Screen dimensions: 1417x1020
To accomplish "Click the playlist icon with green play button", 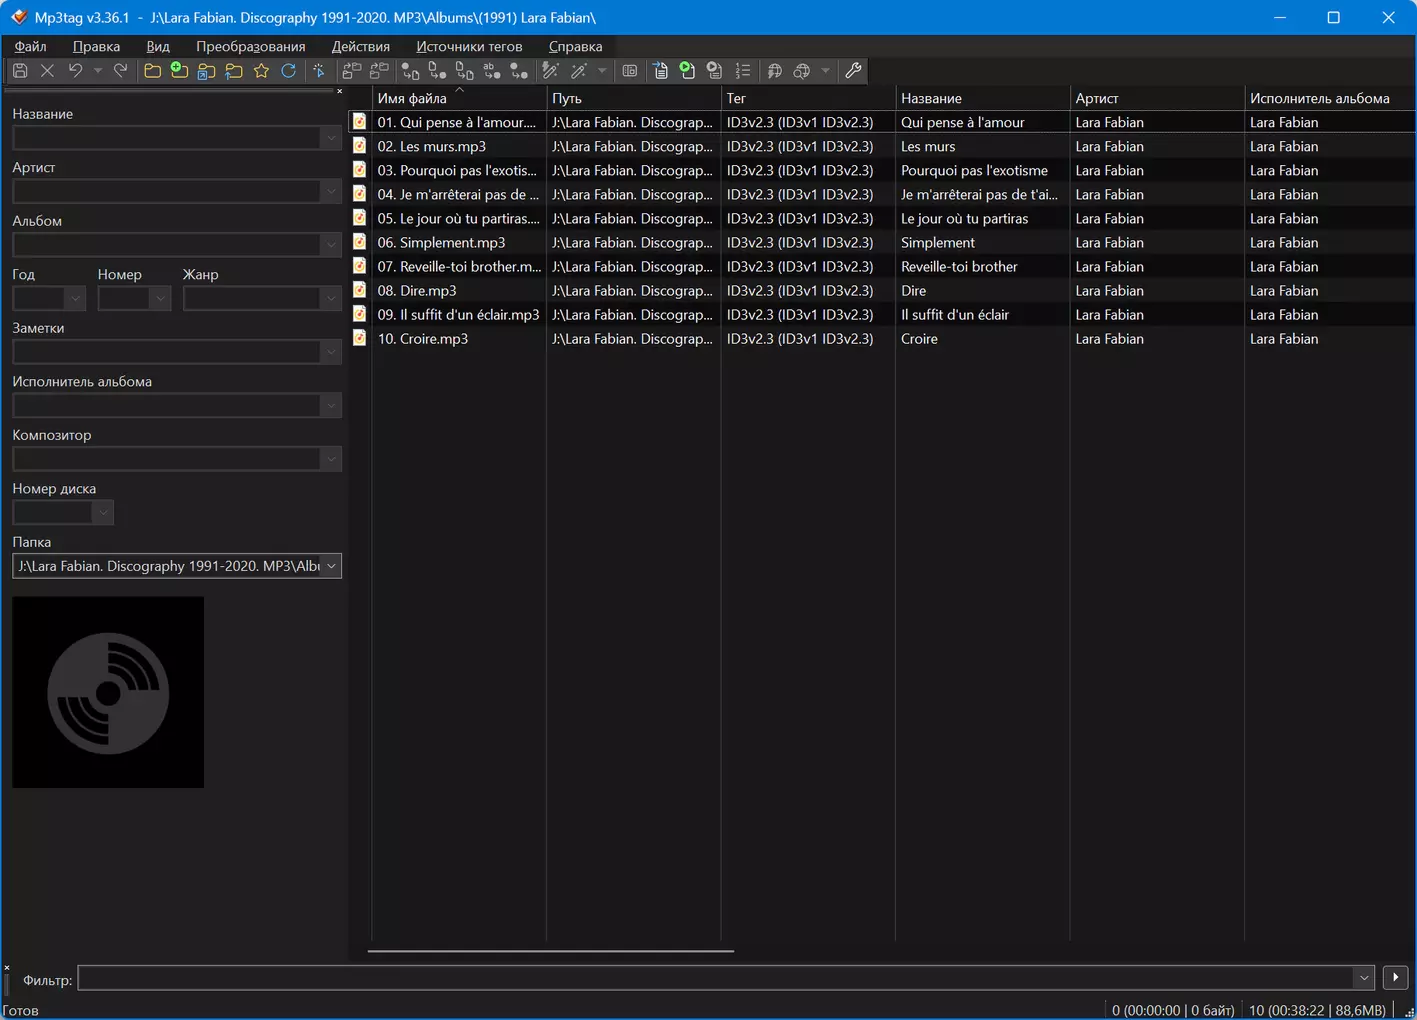I will pyautogui.click(x=687, y=71).
